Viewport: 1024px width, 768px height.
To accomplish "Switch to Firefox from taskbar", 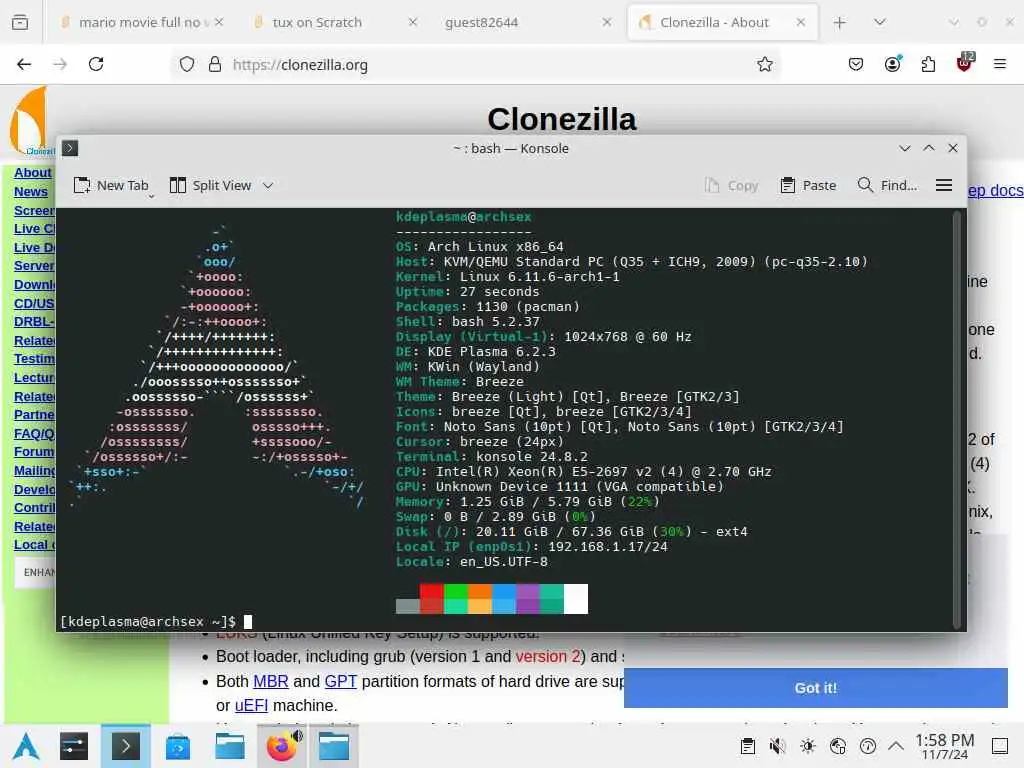I will (x=281, y=746).
